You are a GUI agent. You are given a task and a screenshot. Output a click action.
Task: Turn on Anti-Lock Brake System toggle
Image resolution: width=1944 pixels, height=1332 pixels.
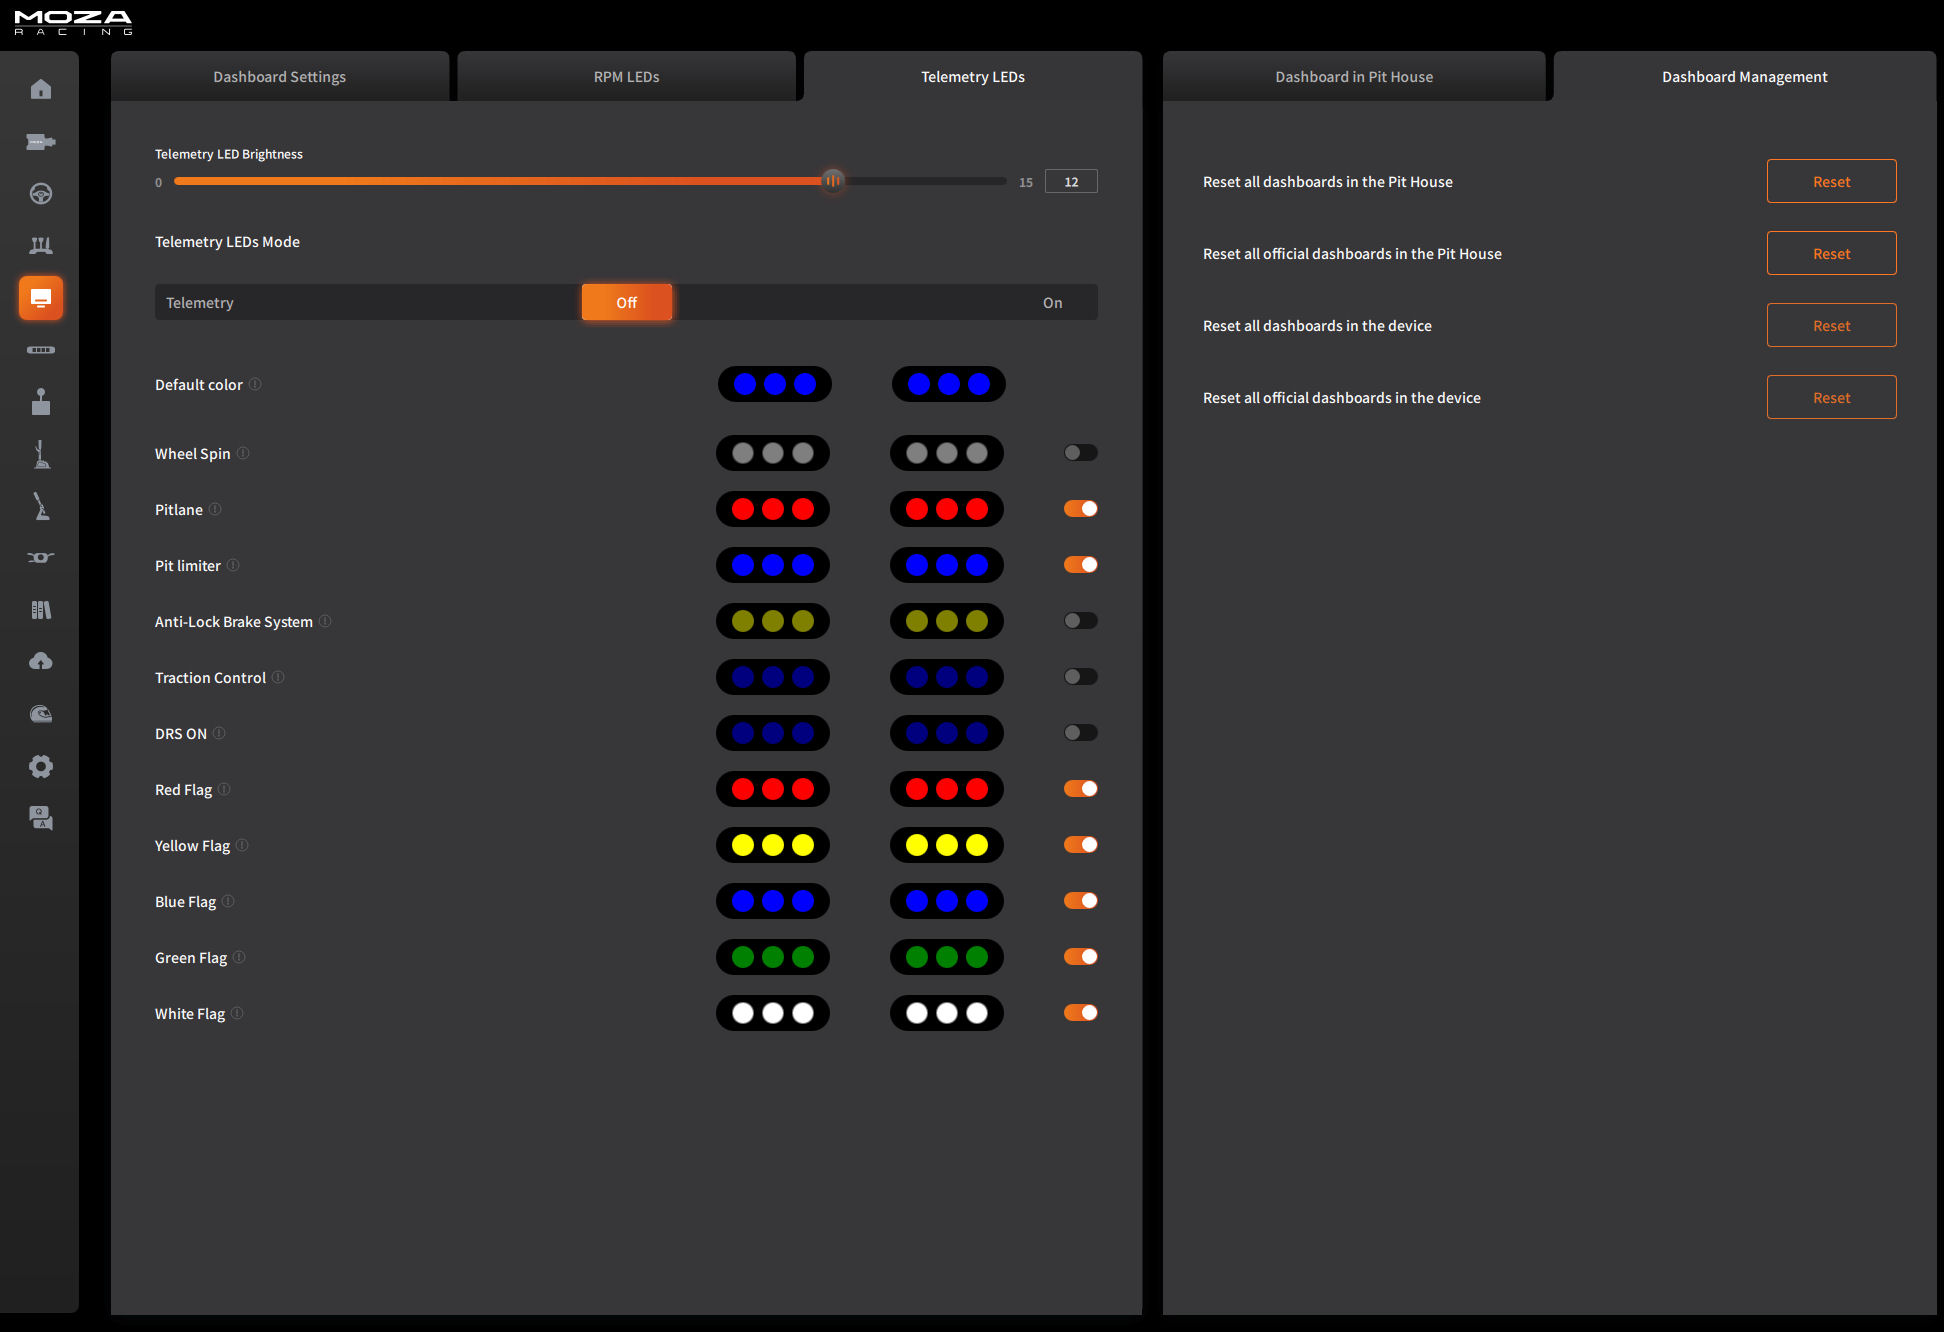(x=1080, y=621)
